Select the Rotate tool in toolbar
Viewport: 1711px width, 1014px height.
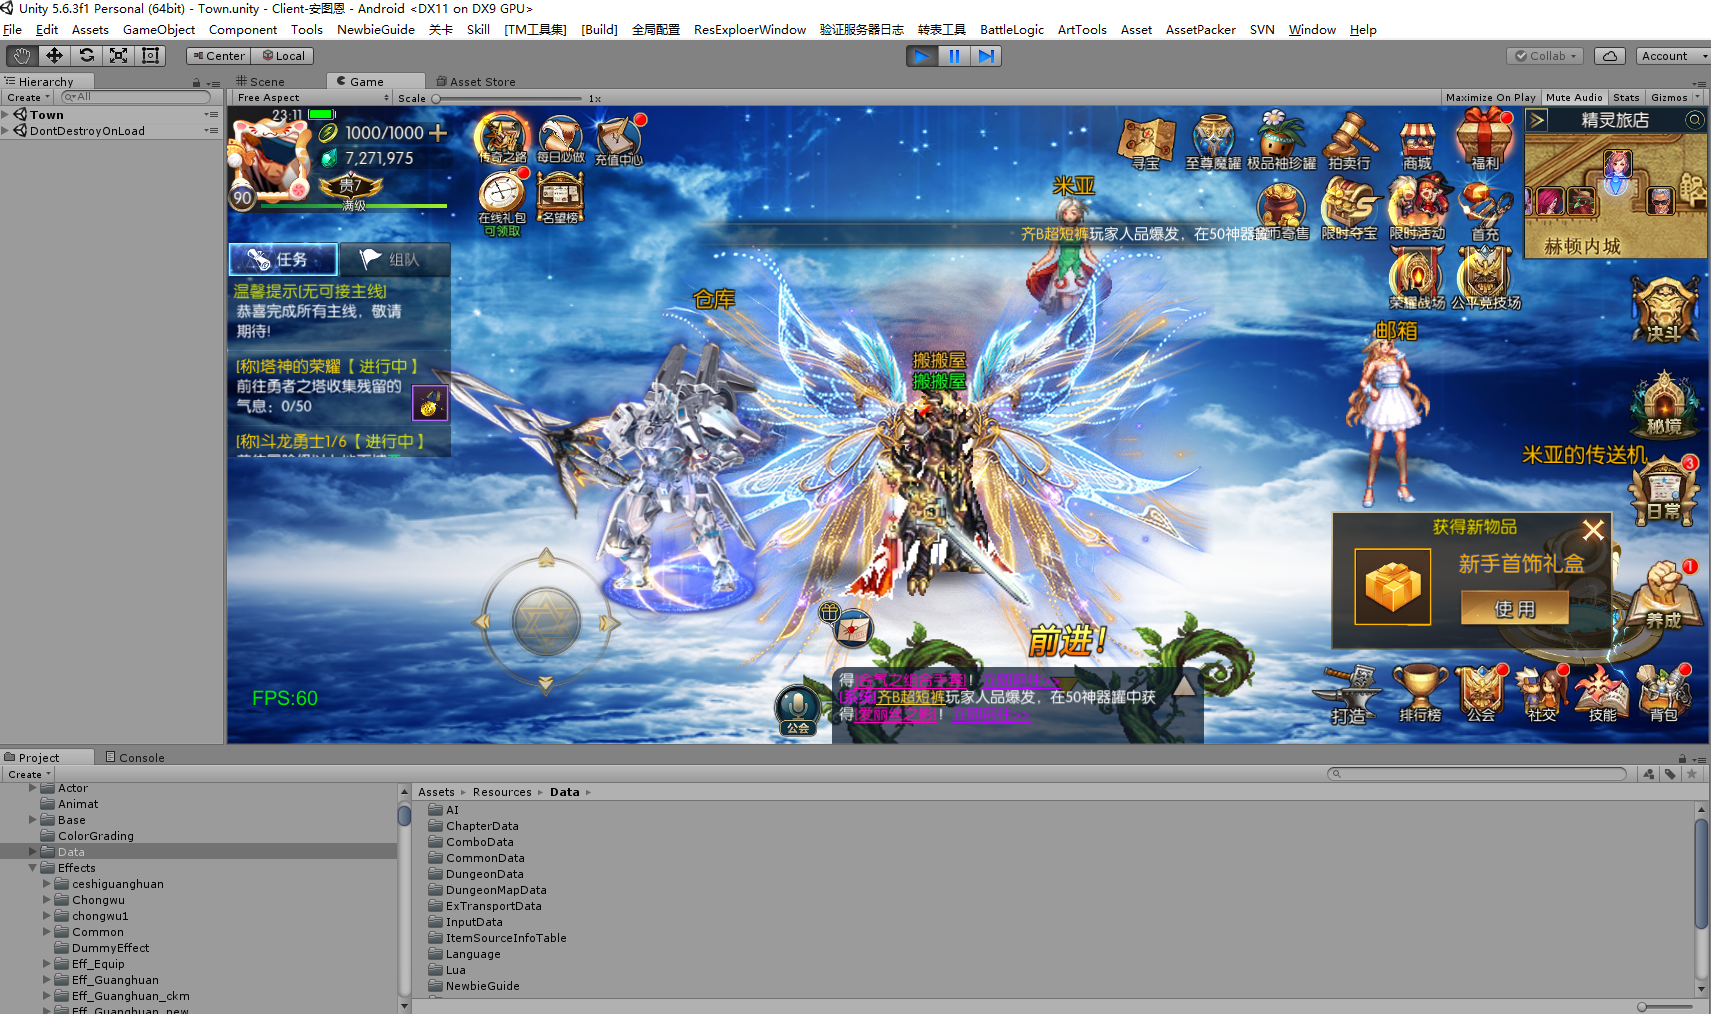point(87,56)
